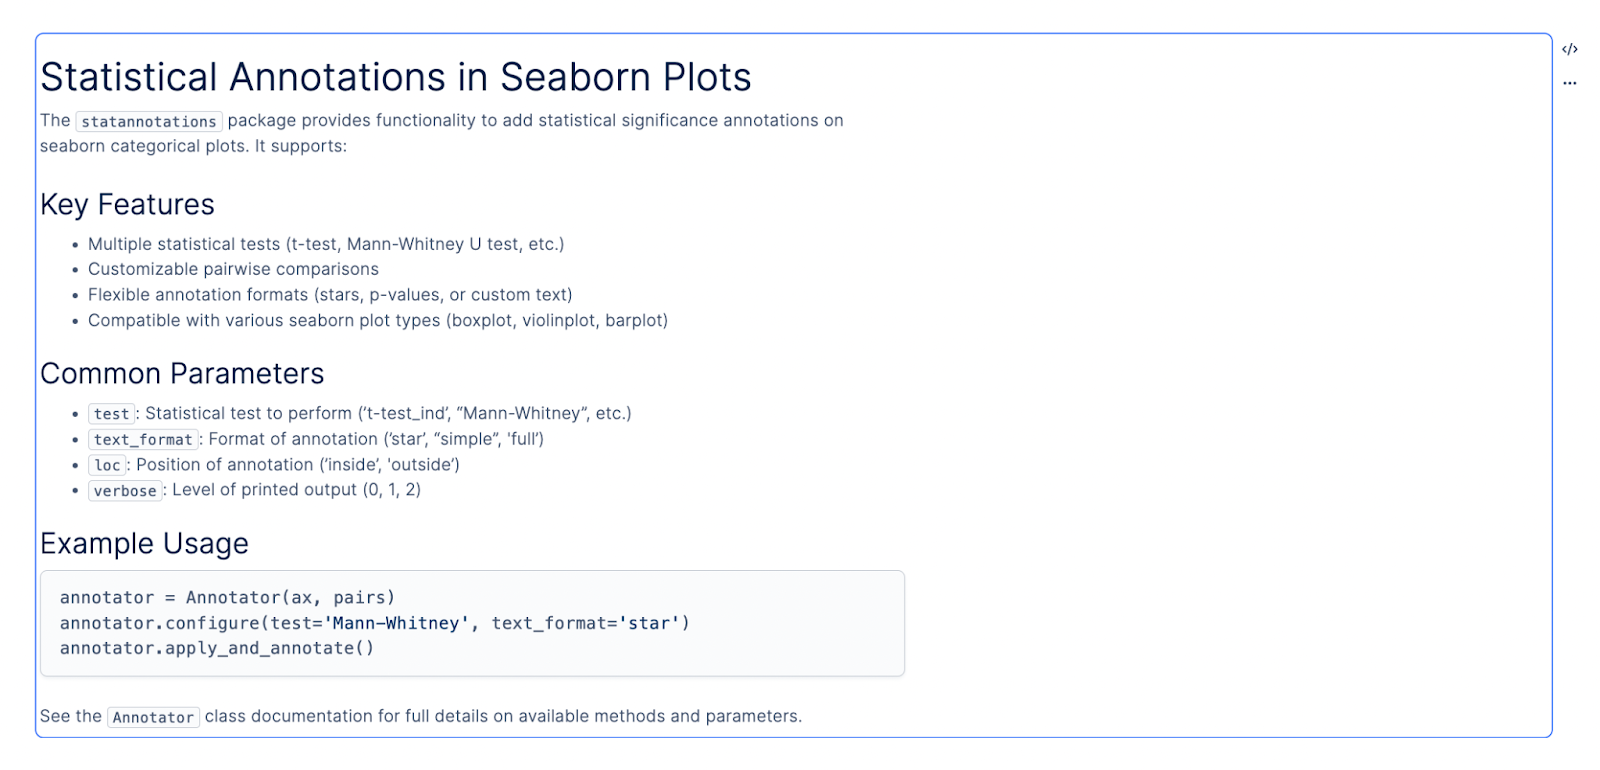The image size is (1600, 770).
Task: Click the 'Common Parameters' heading
Action: point(182,373)
